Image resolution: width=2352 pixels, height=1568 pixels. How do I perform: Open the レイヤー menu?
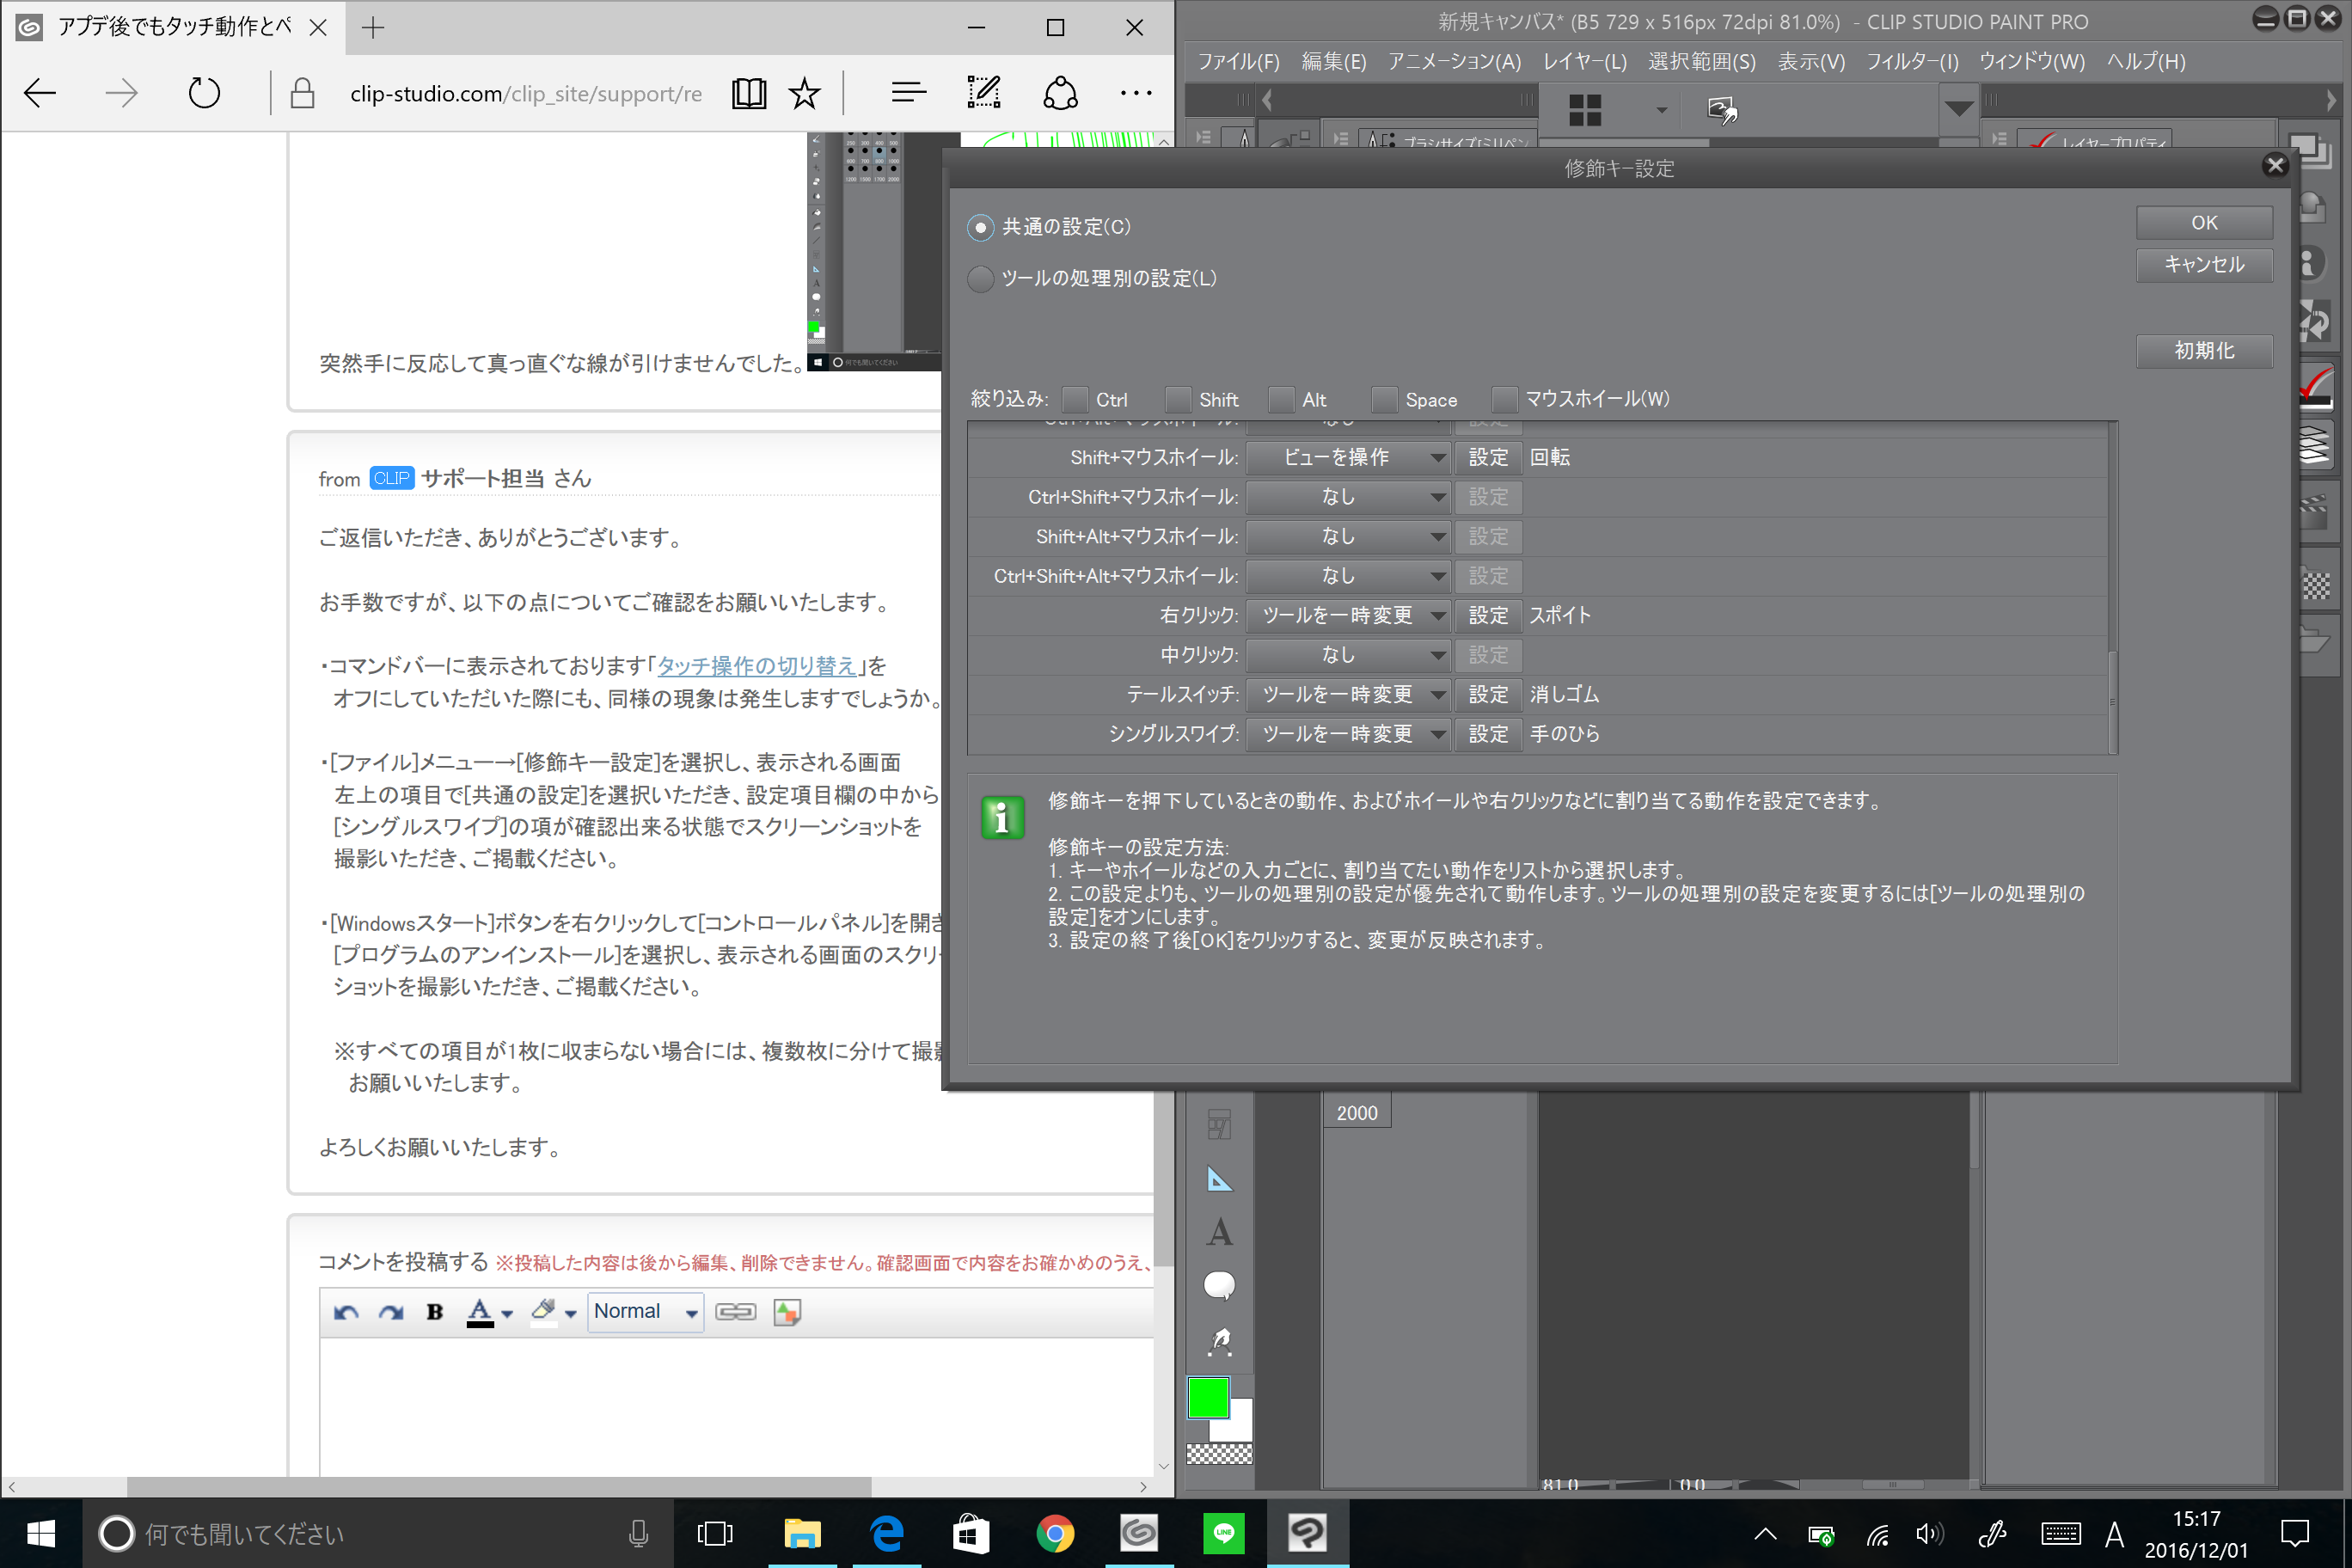(x=1584, y=62)
